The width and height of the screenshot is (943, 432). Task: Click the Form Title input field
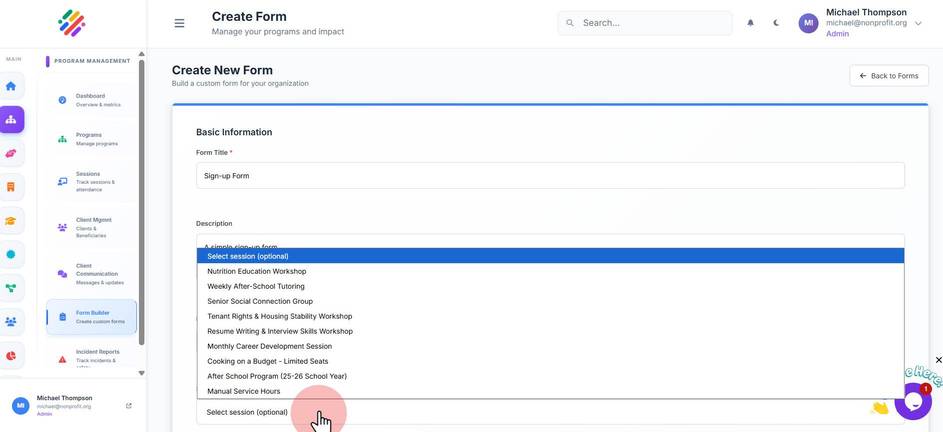(x=550, y=176)
